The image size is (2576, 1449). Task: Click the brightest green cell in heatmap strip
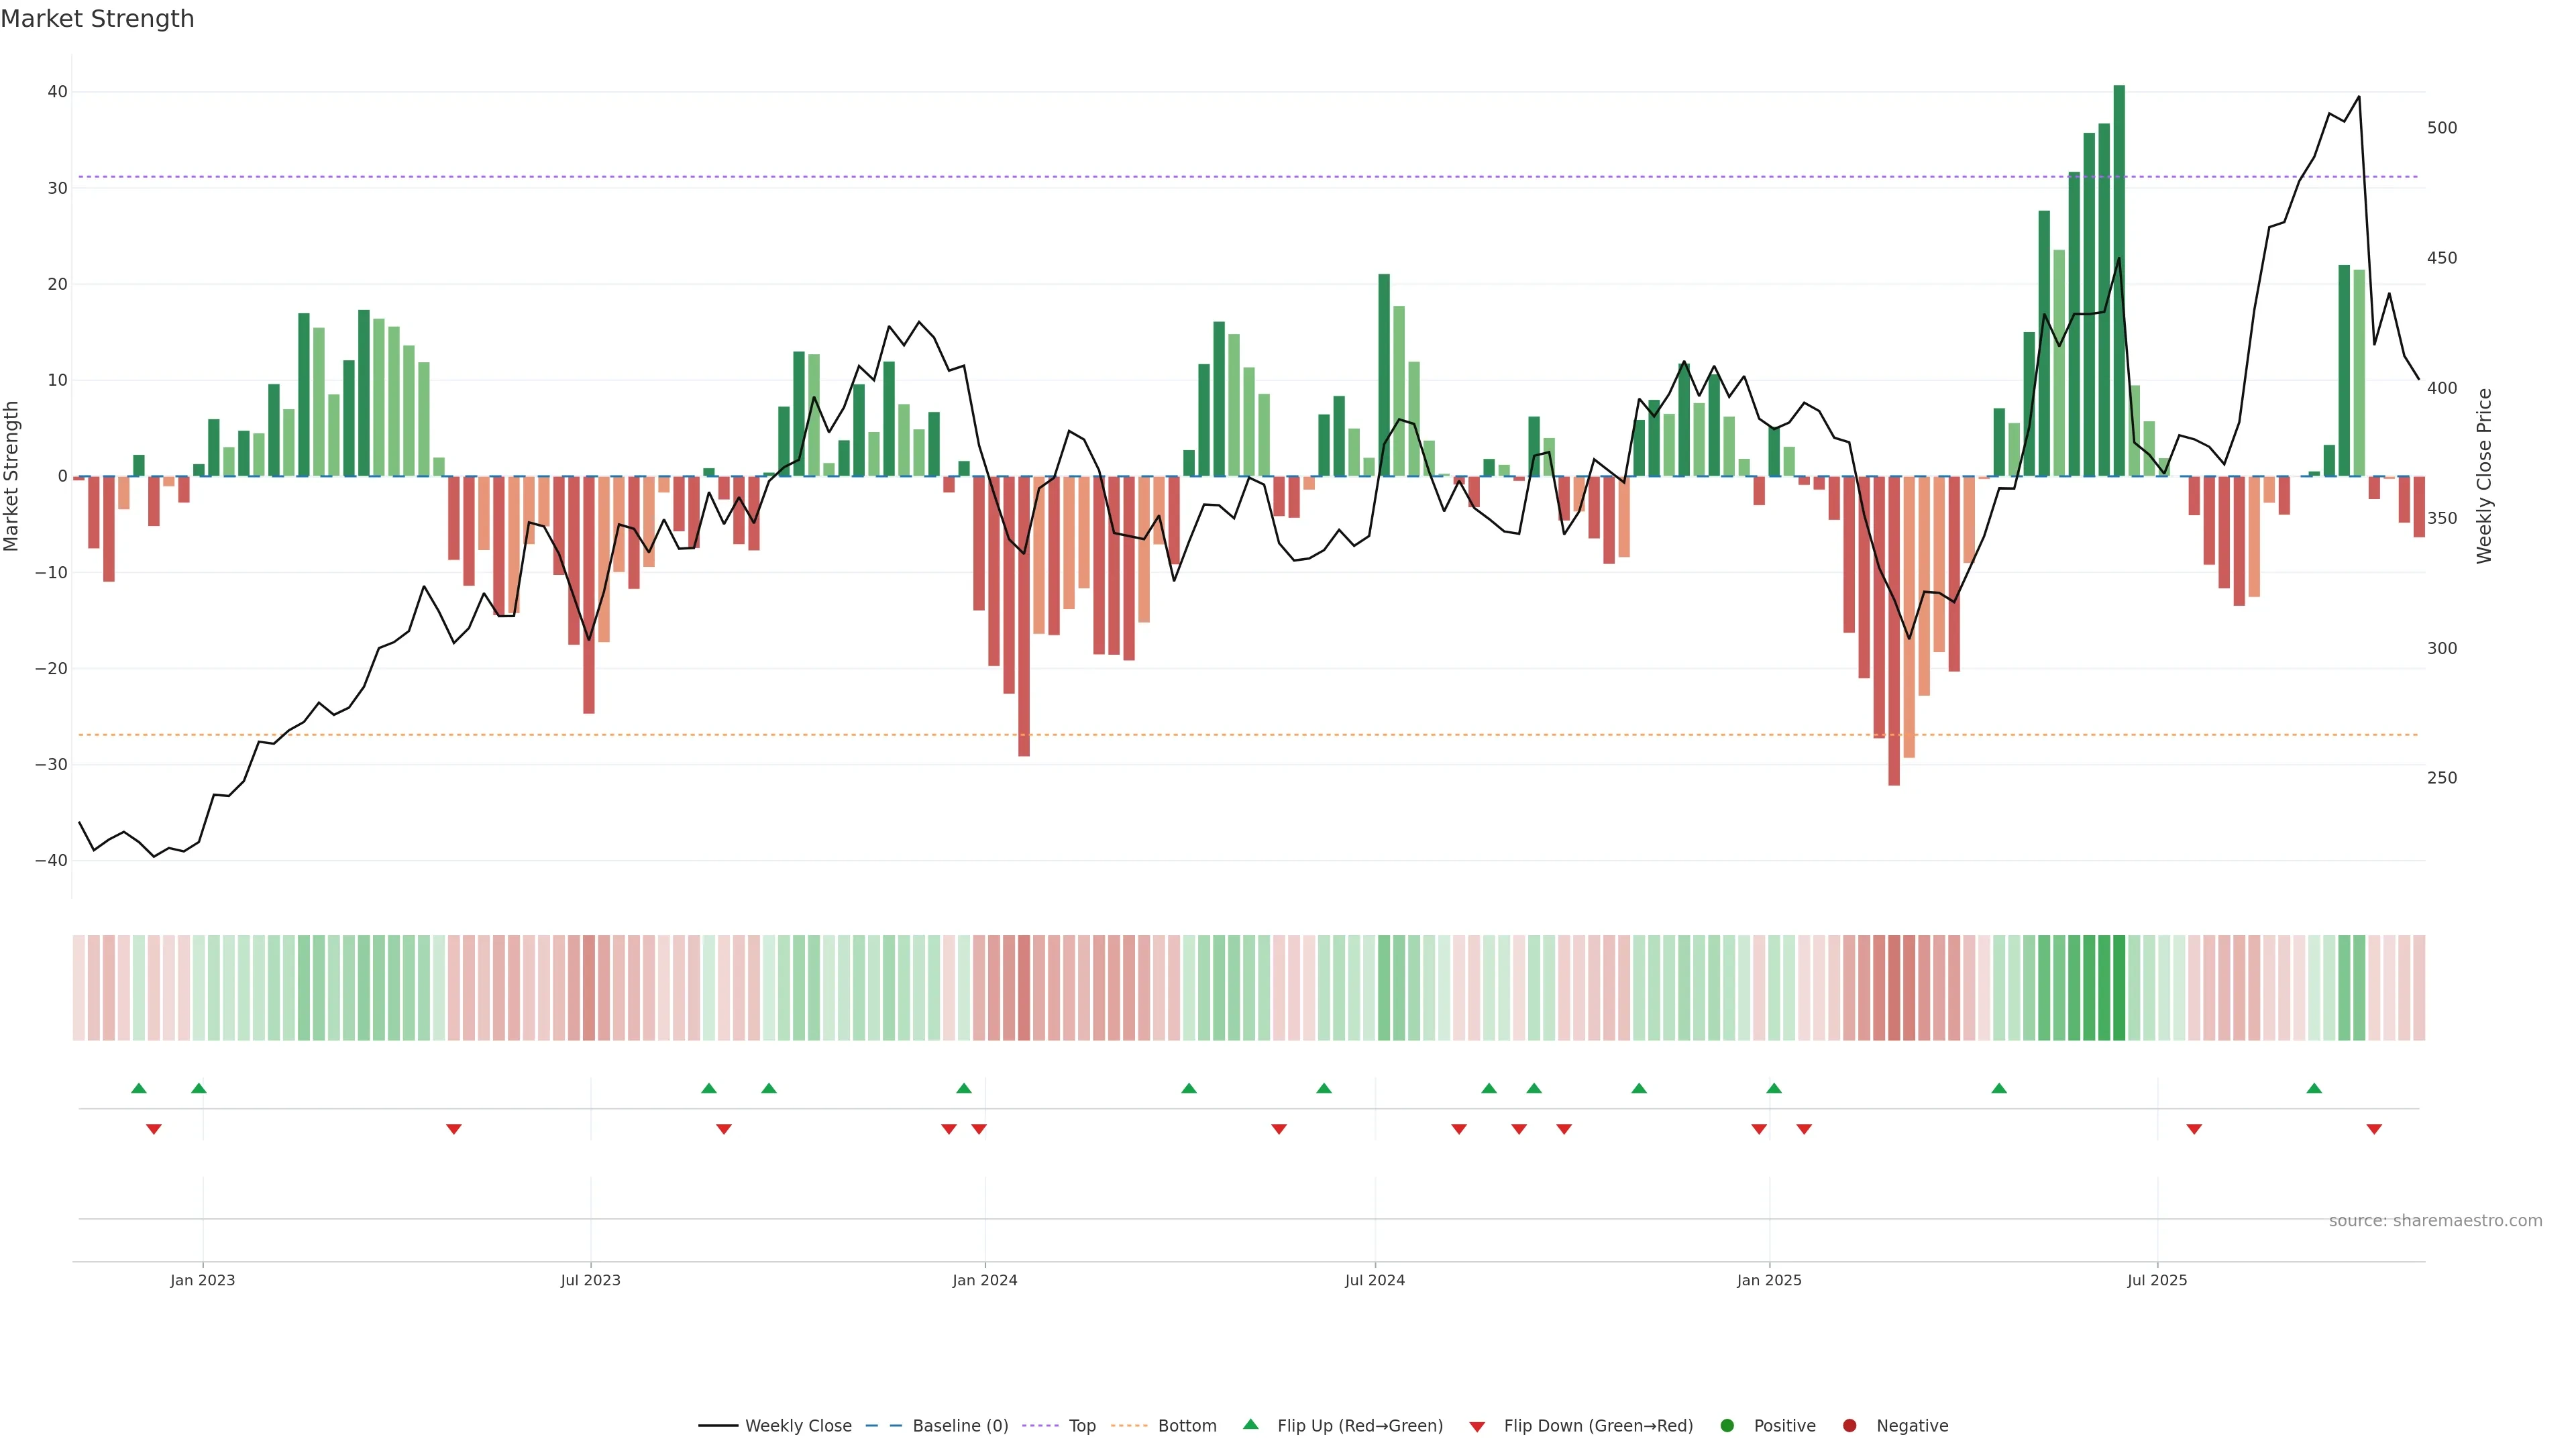coord(2119,988)
